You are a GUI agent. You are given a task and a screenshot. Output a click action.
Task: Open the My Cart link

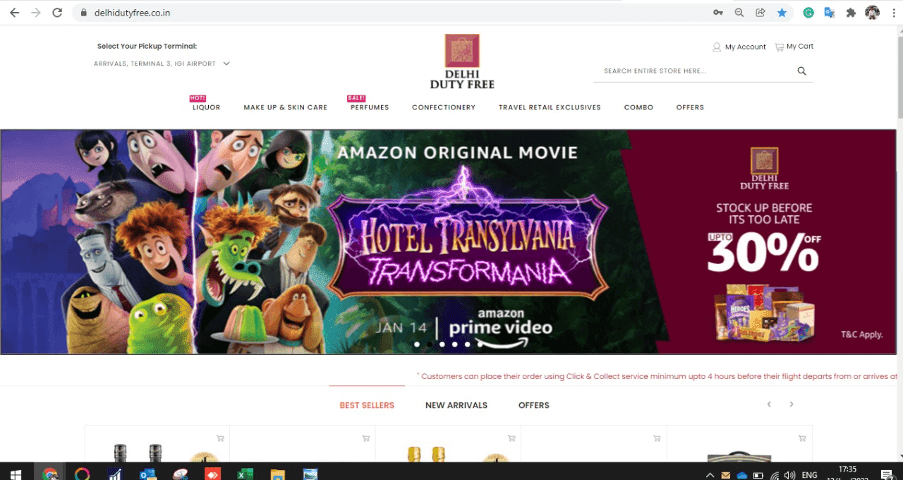(794, 47)
